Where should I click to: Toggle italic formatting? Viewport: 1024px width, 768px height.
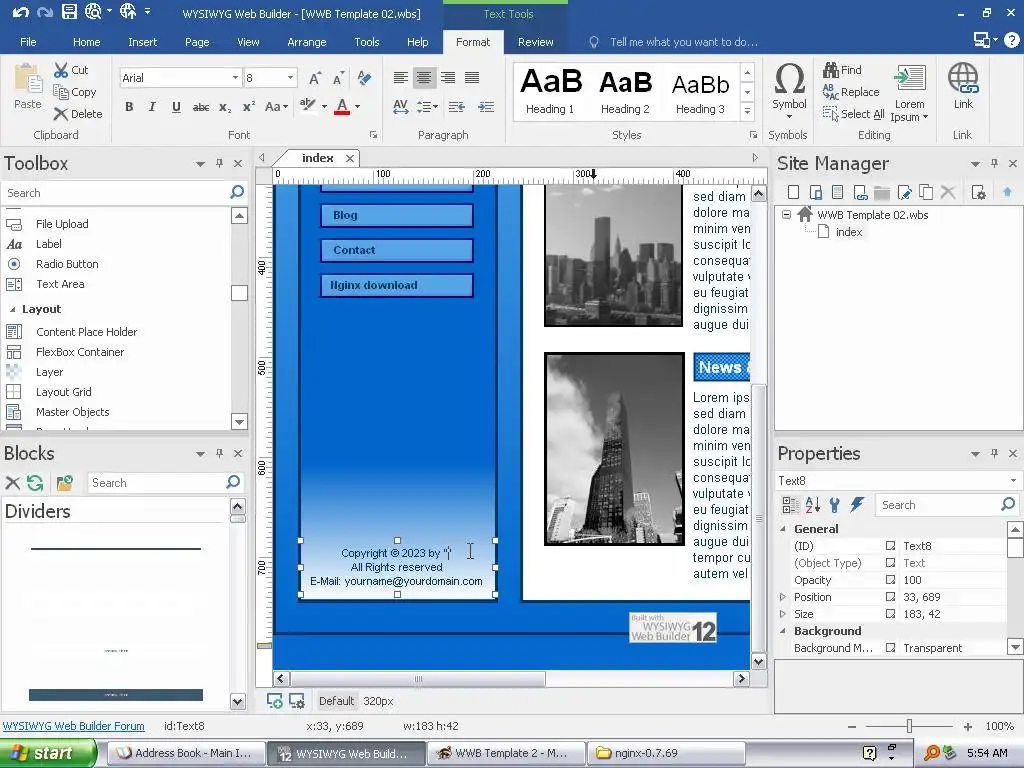(152, 107)
